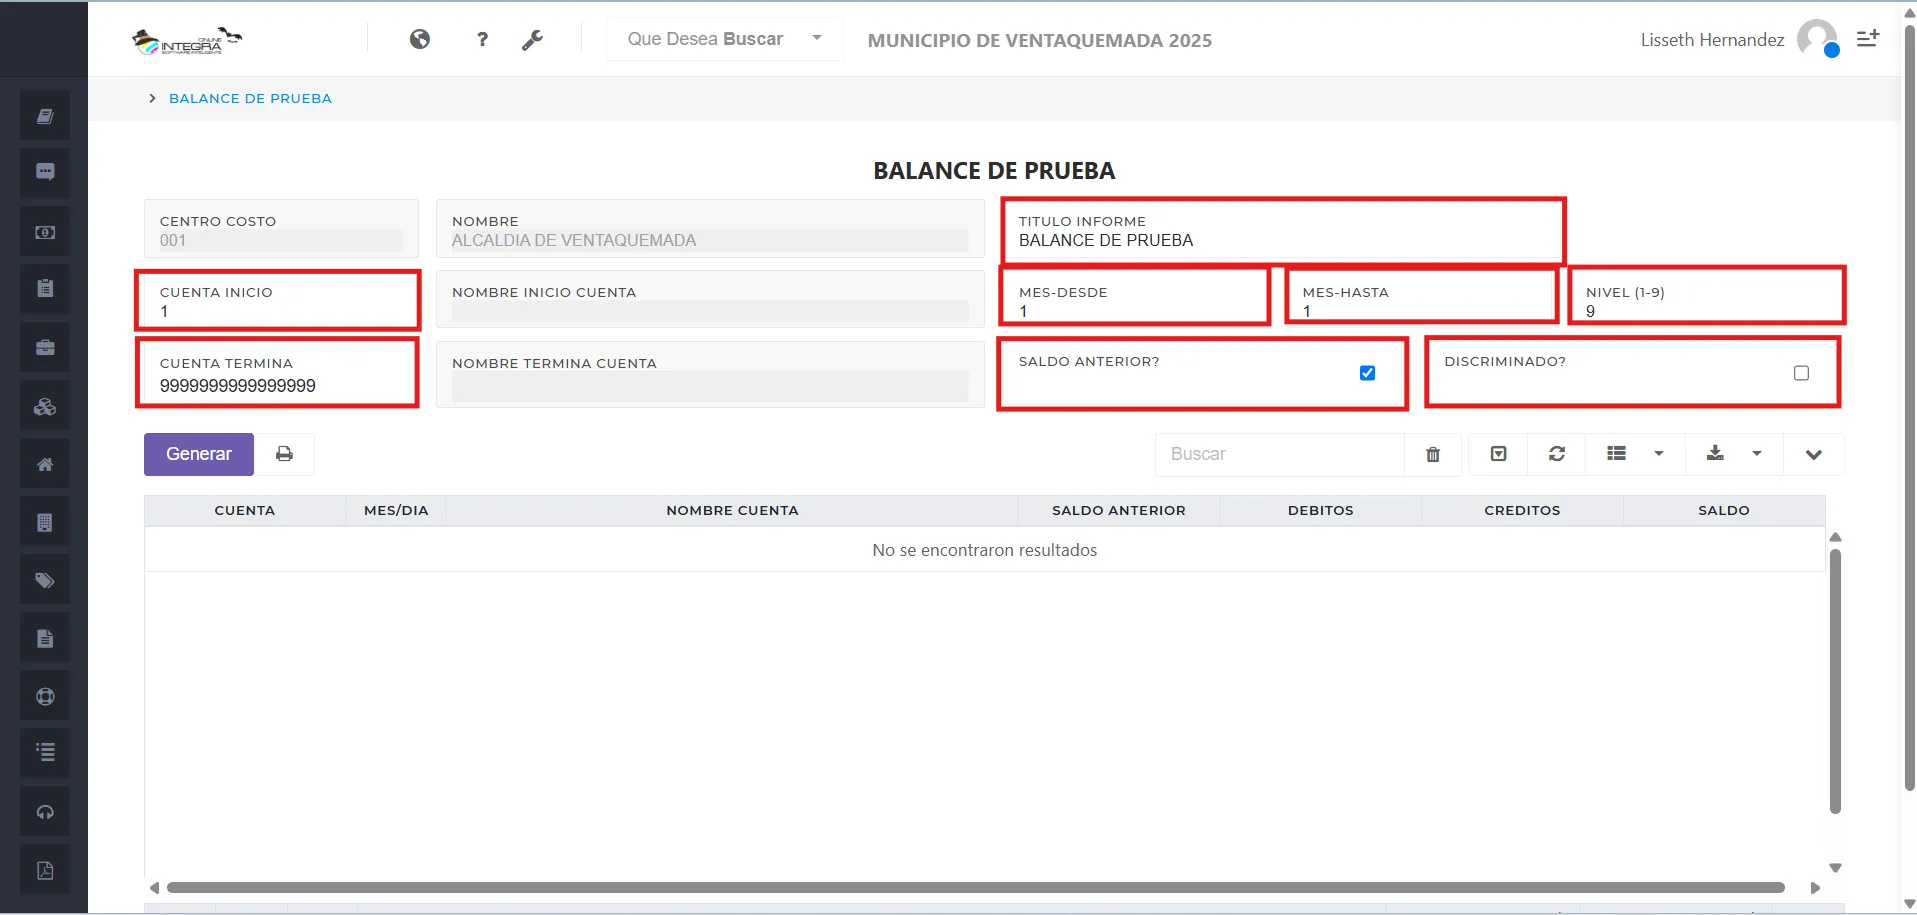Click the trash icon next to the Buscar field
This screenshot has width=1917, height=915.
click(1432, 454)
